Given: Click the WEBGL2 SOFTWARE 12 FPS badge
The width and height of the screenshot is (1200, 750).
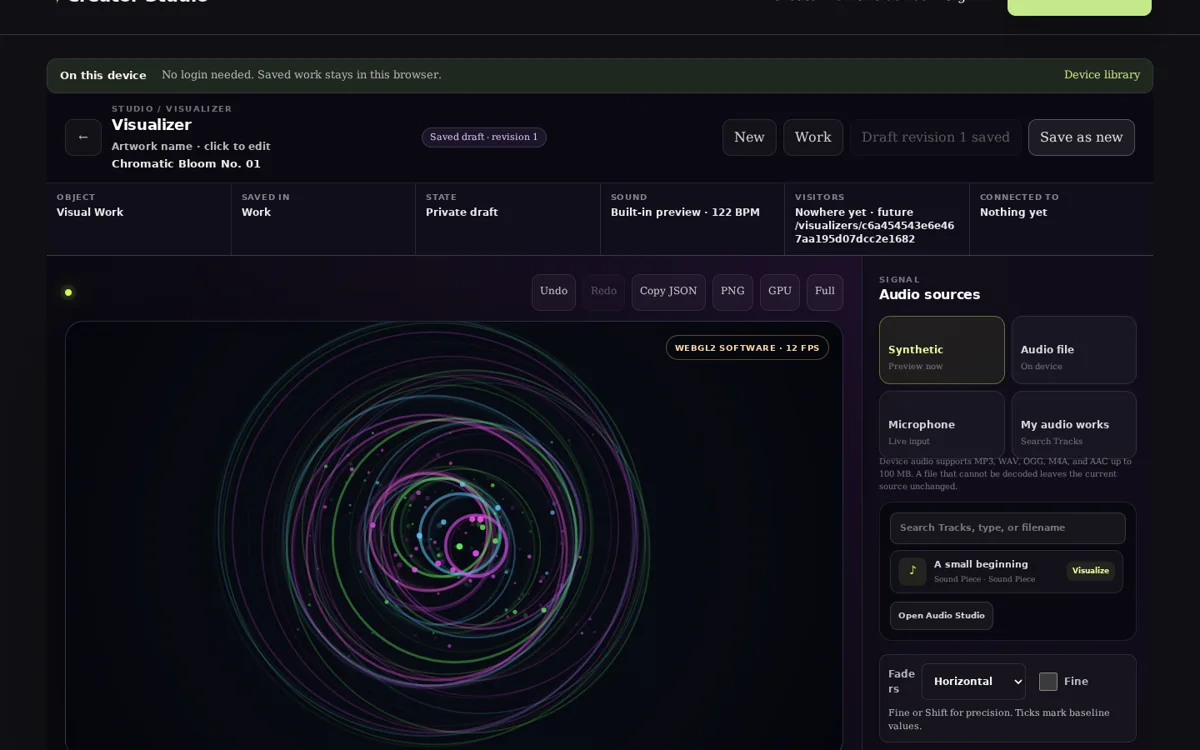Looking at the screenshot, I should pyautogui.click(x=747, y=348).
